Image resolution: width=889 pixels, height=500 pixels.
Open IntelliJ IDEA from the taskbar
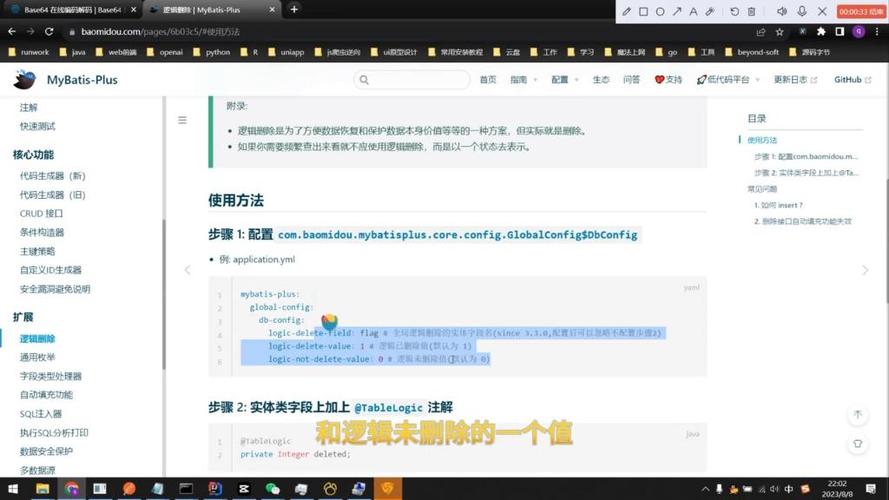coord(215,489)
